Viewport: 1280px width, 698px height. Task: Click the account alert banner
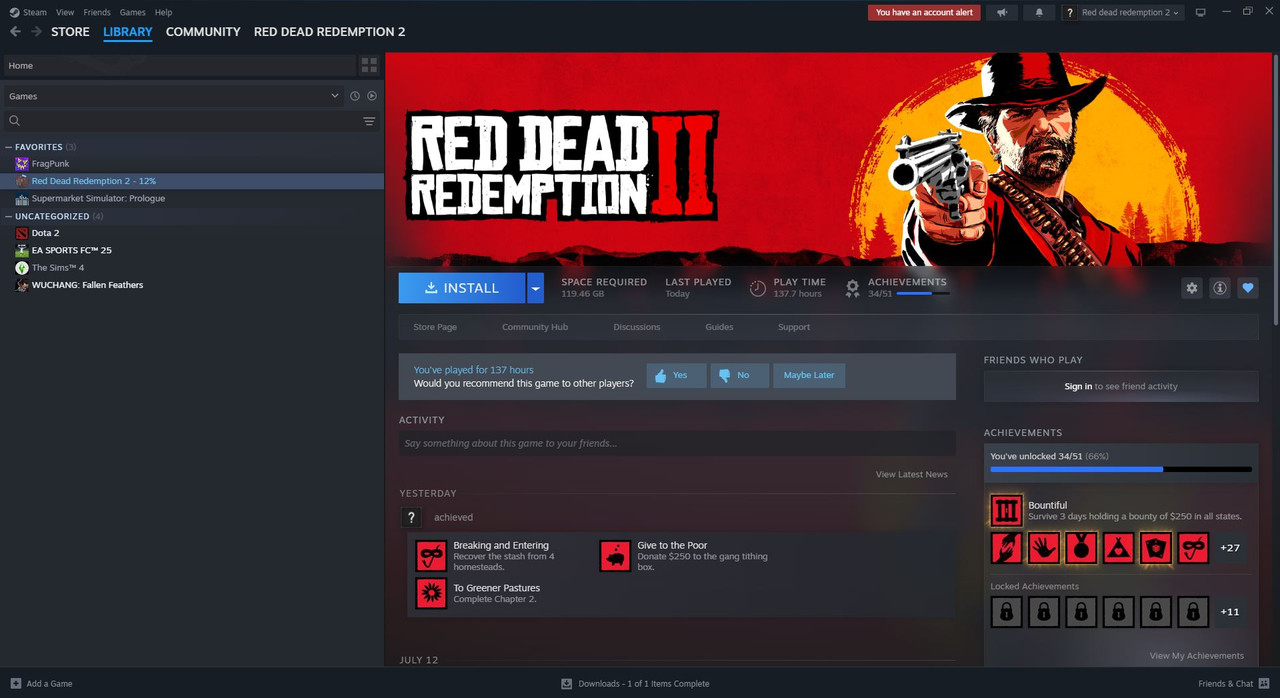click(924, 13)
